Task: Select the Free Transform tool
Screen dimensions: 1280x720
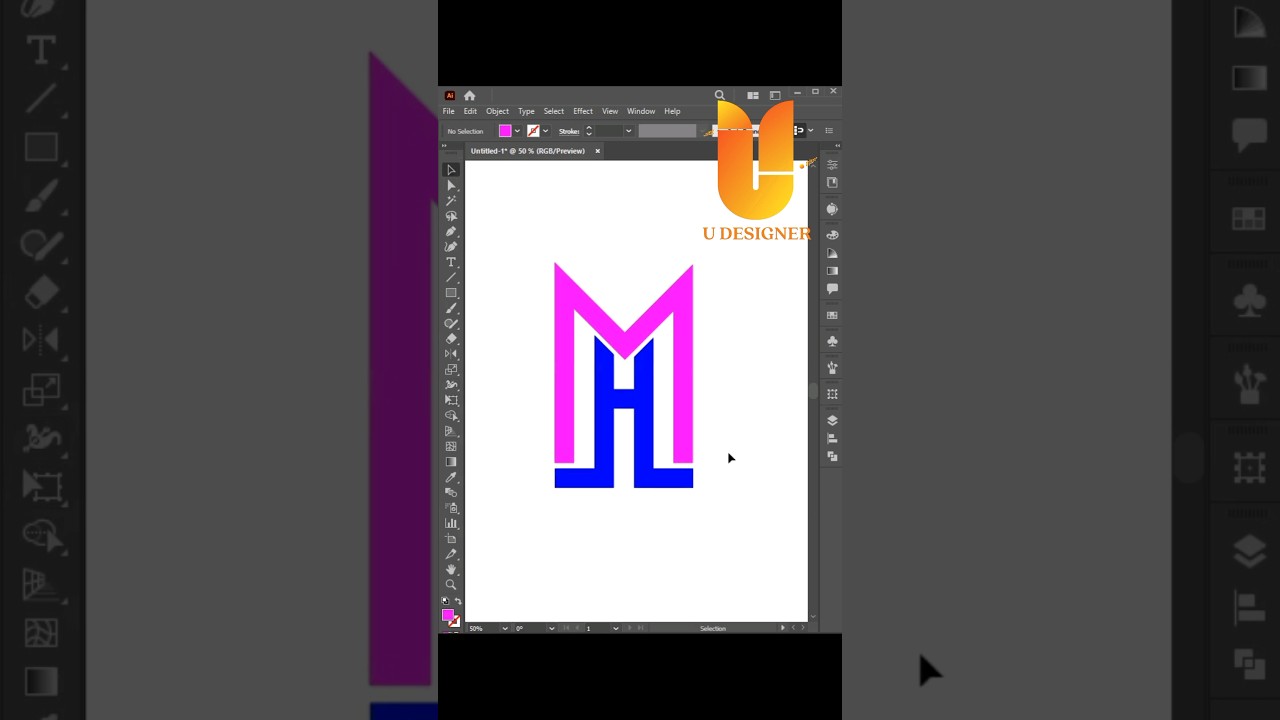Action: click(x=451, y=400)
